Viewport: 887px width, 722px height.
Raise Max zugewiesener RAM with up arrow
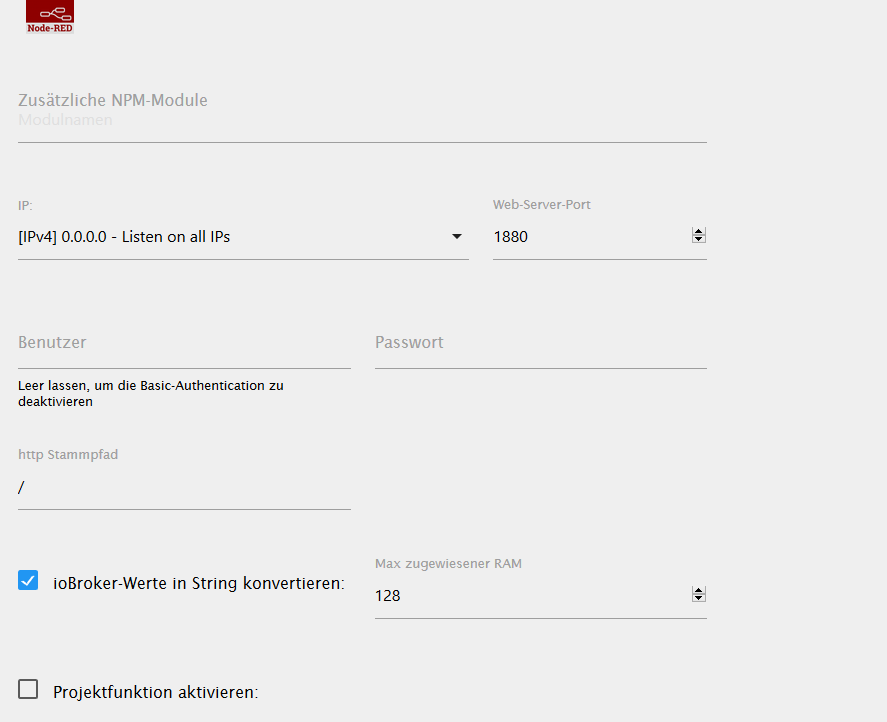click(x=699, y=591)
